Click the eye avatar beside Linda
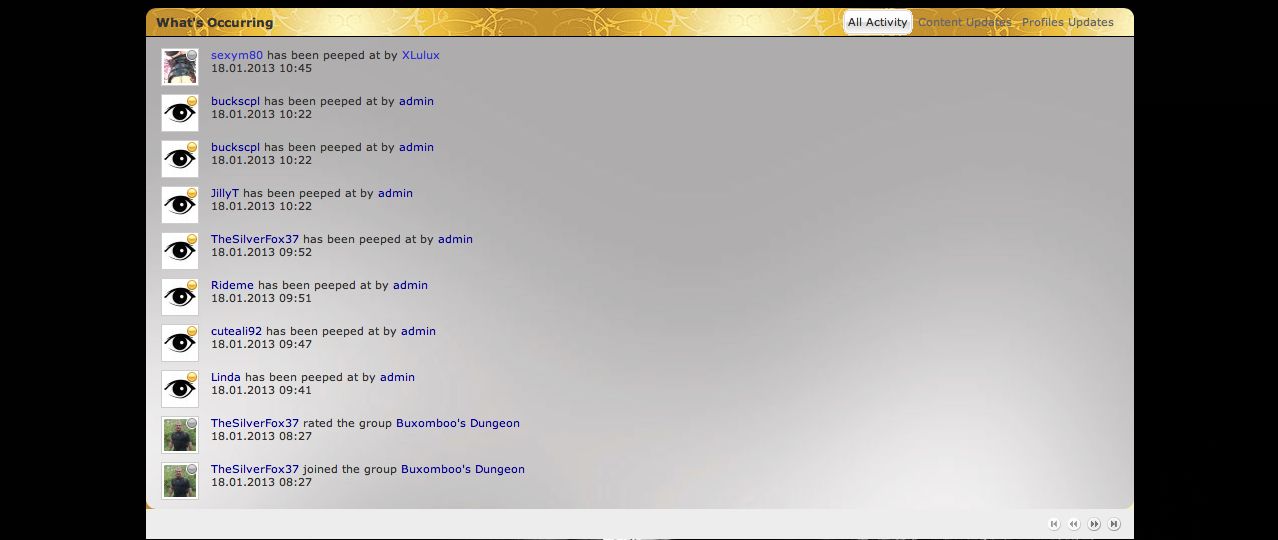Screen dimensions: 1278x540 click(x=180, y=389)
